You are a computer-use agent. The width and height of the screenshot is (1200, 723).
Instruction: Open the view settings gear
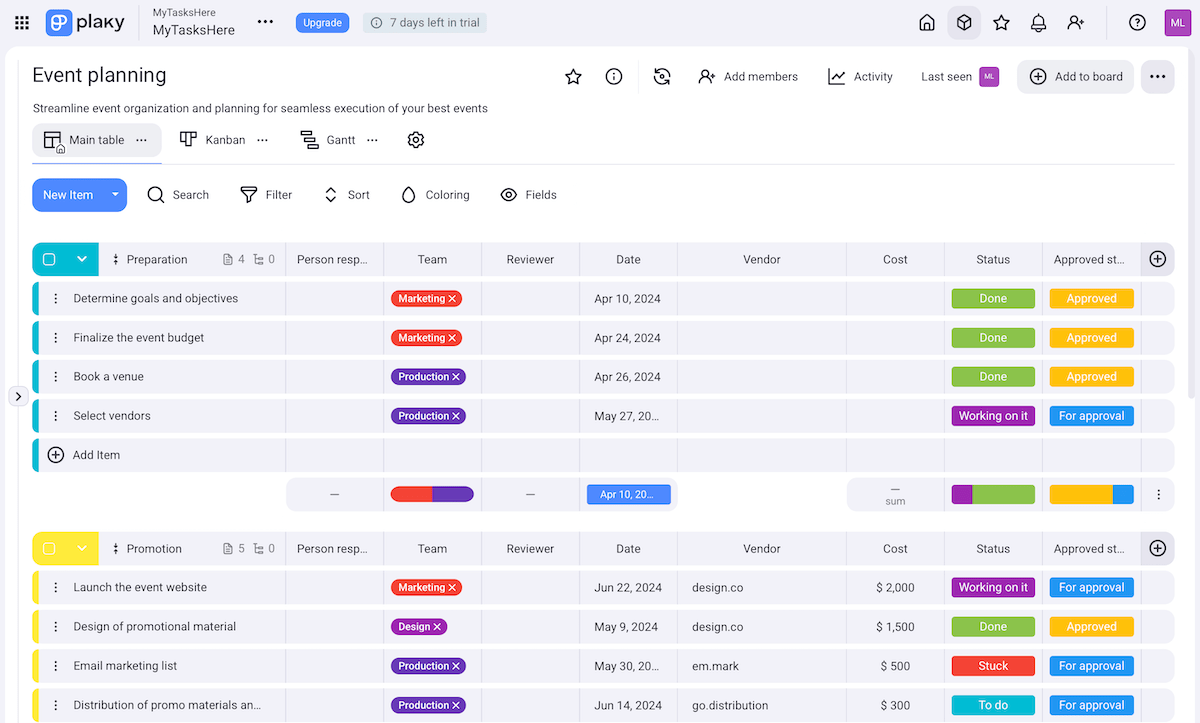coord(416,140)
